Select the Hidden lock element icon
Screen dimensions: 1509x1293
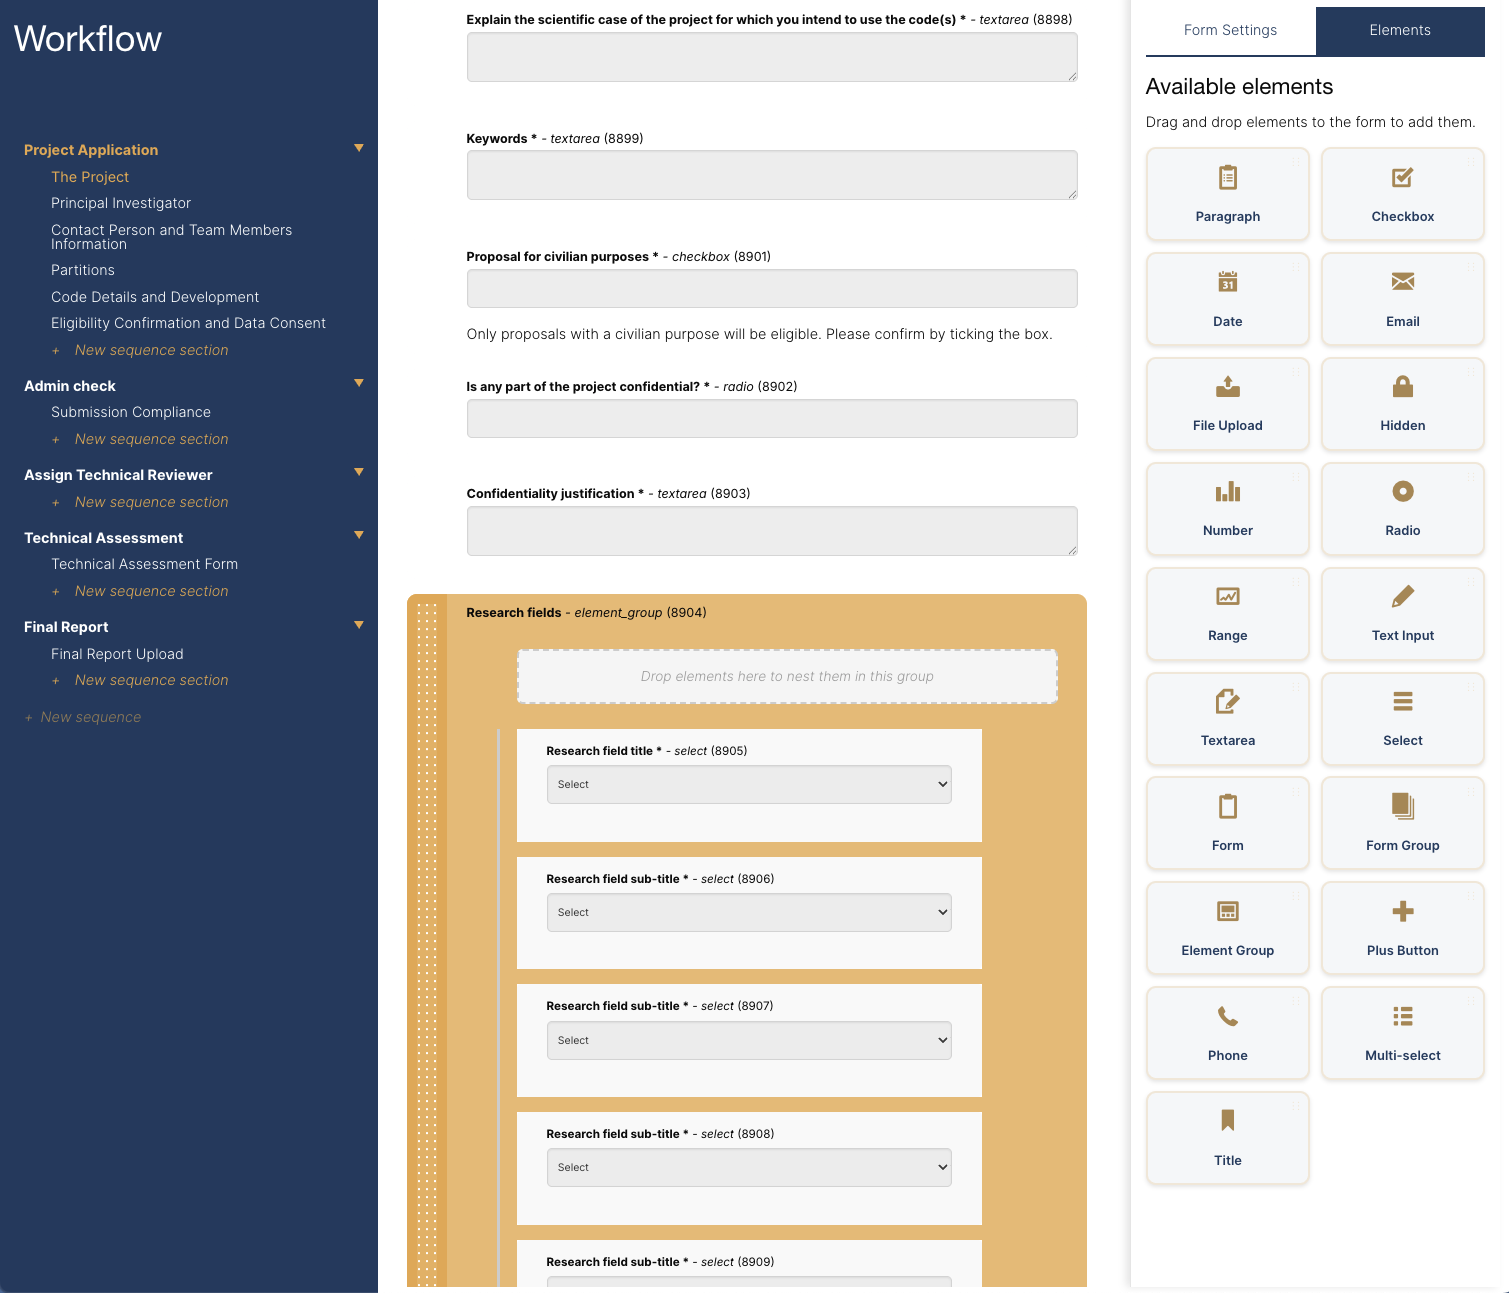1402,387
